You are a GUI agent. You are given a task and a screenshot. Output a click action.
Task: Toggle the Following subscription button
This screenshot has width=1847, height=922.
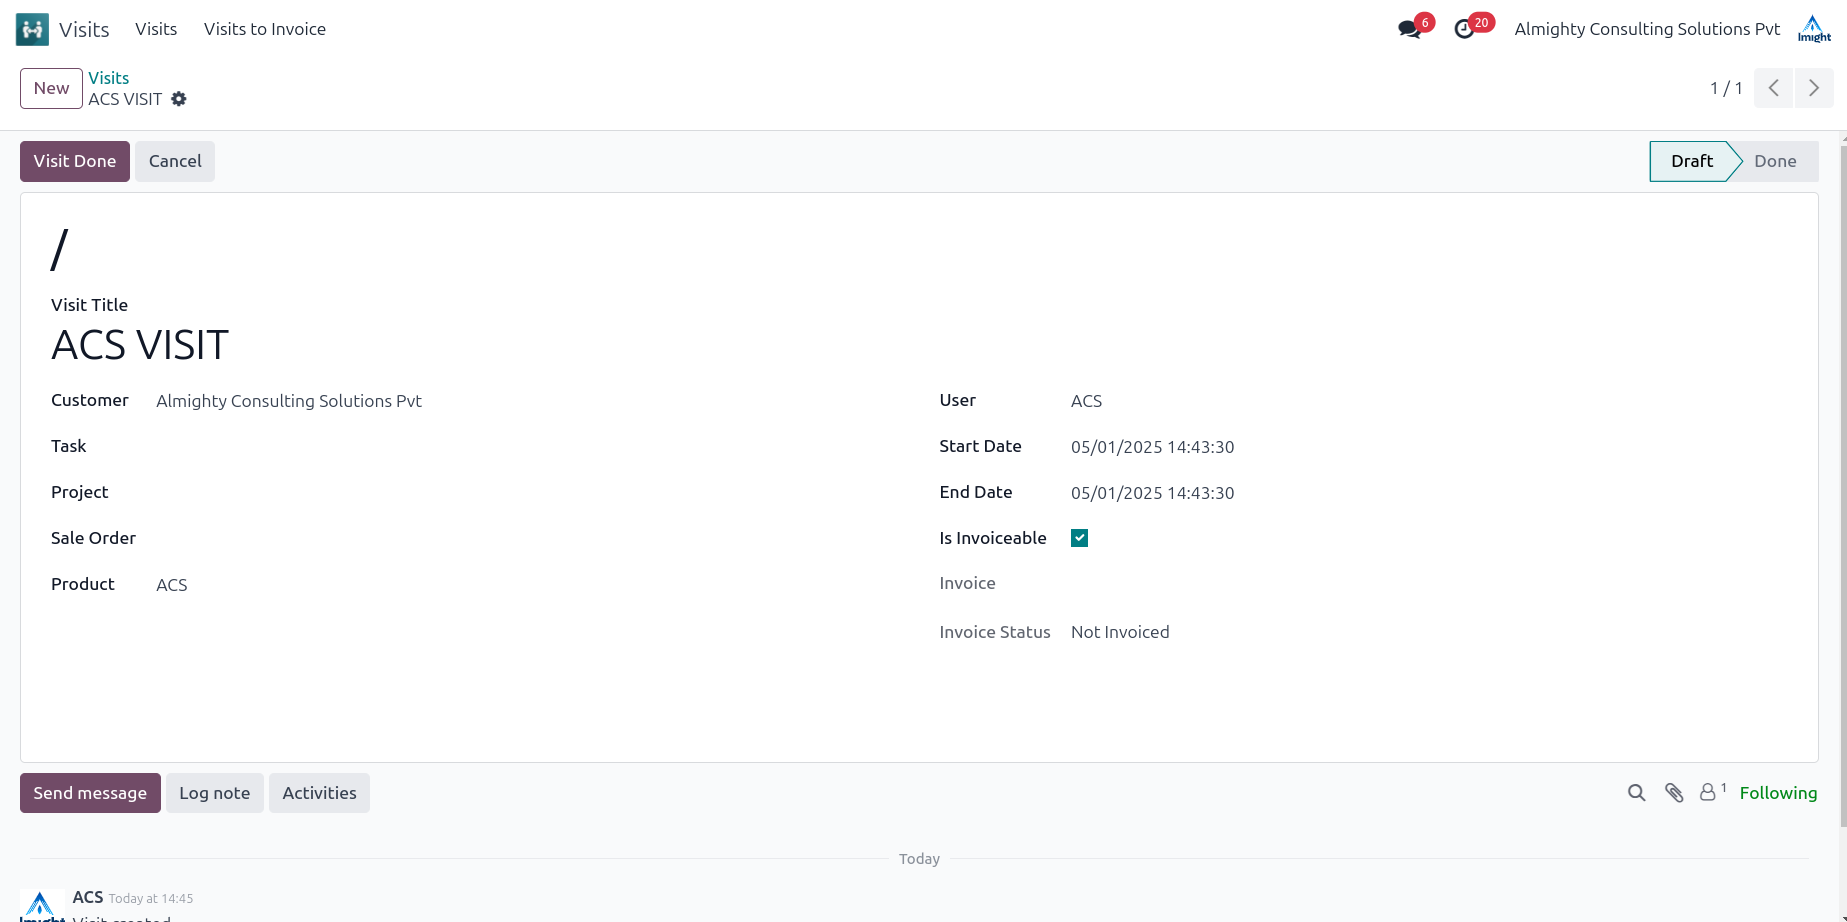tap(1778, 793)
